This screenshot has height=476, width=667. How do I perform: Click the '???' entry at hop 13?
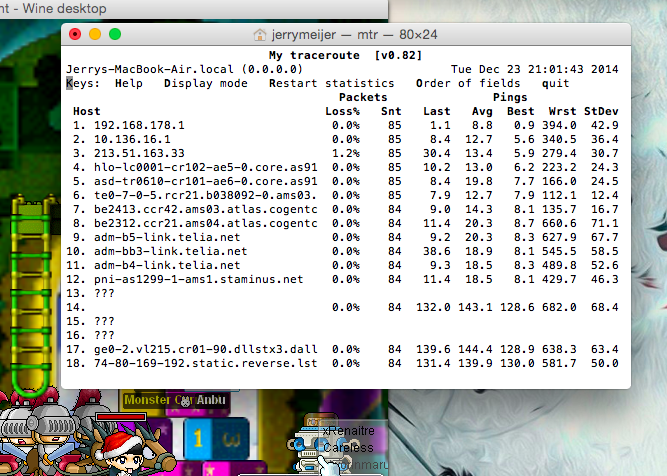104,294
